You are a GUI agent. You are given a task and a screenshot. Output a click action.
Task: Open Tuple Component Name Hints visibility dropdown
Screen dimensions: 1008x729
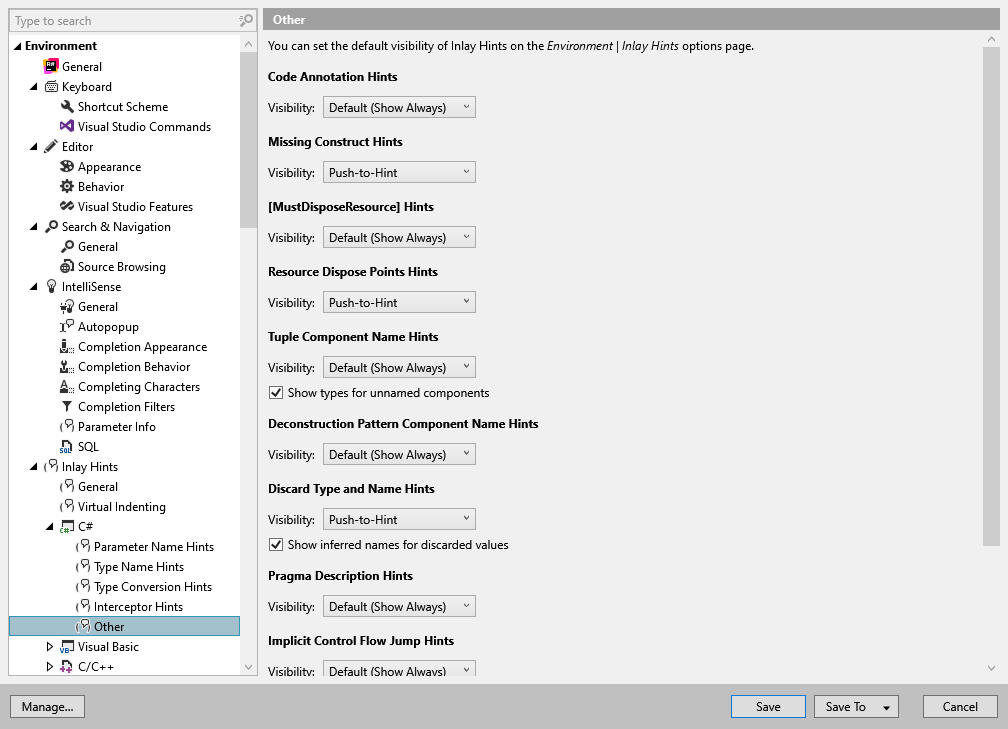point(399,367)
